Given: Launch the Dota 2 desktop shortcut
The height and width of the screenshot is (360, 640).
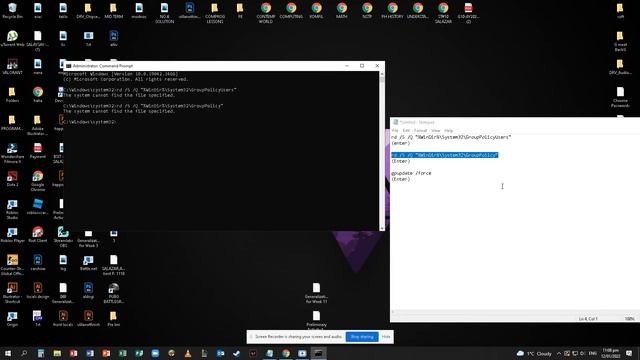Looking at the screenshot, I should point(12,179).
